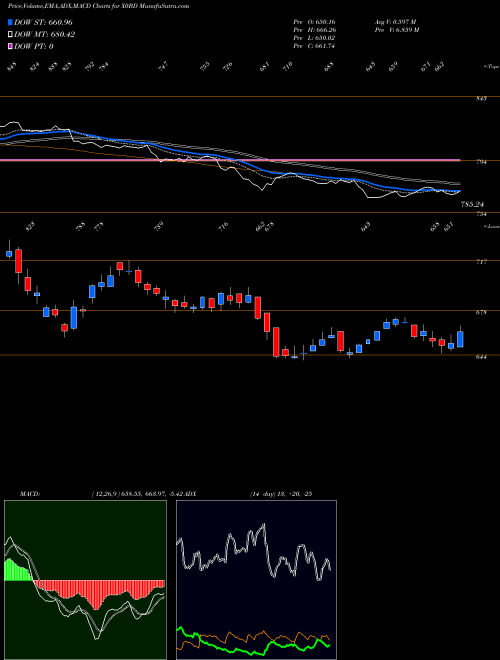This screenshot has width=500, height=660.
Task: Click the 'Pre O: 650.16' open value
Action: click(314, 21)
